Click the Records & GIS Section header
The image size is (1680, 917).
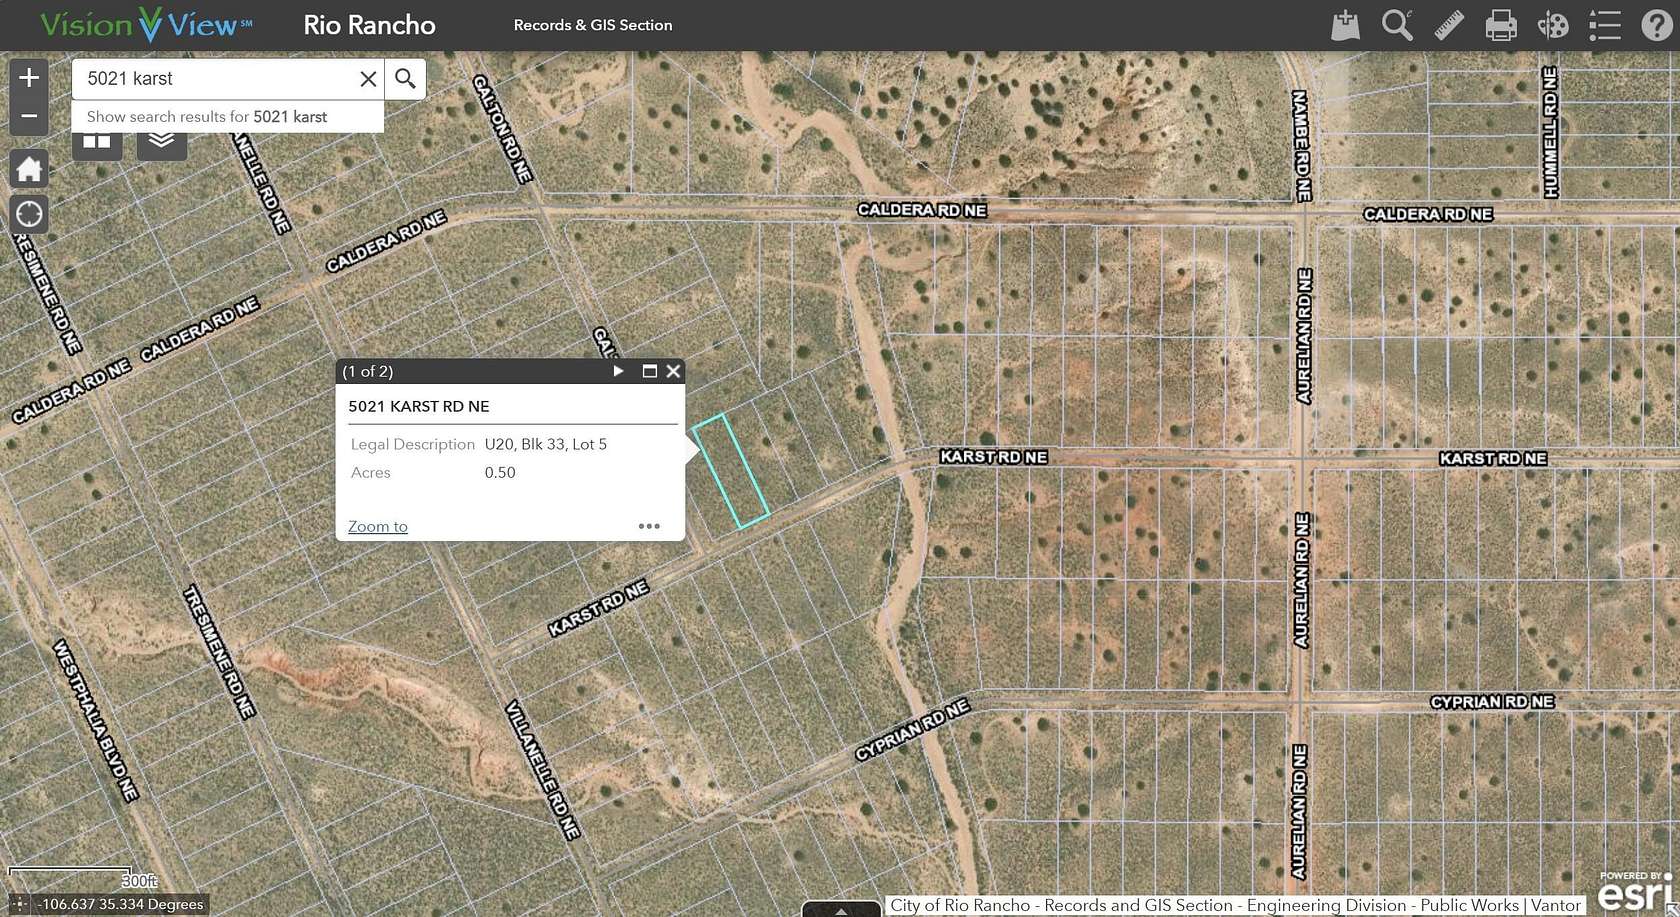tap(593, 24)
